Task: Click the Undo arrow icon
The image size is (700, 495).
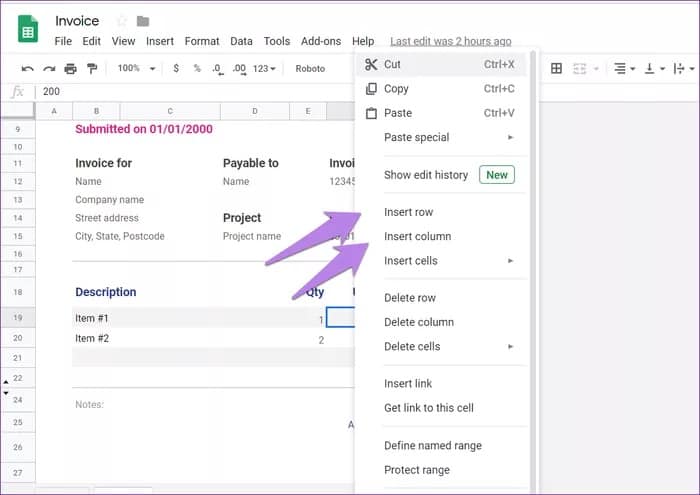Action: (x=27, y=69)
